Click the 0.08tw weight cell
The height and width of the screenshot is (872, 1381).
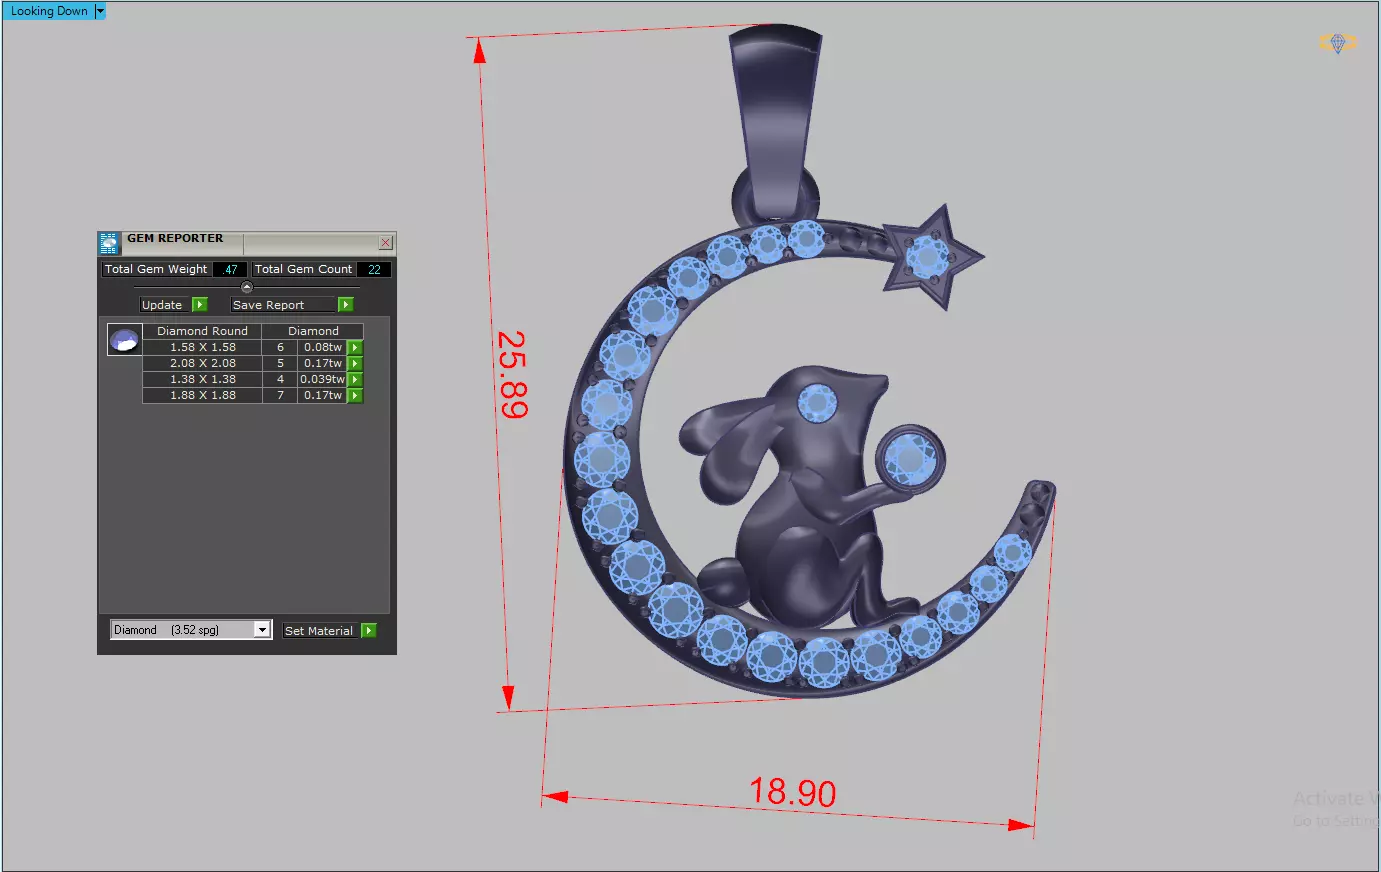point(323,347)
